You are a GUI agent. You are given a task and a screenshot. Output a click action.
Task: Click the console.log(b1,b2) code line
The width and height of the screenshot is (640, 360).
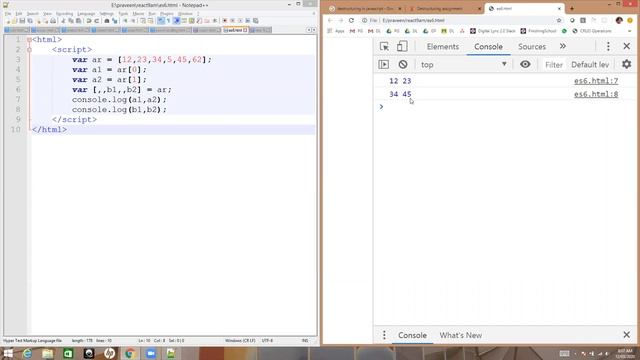point(119,109)
